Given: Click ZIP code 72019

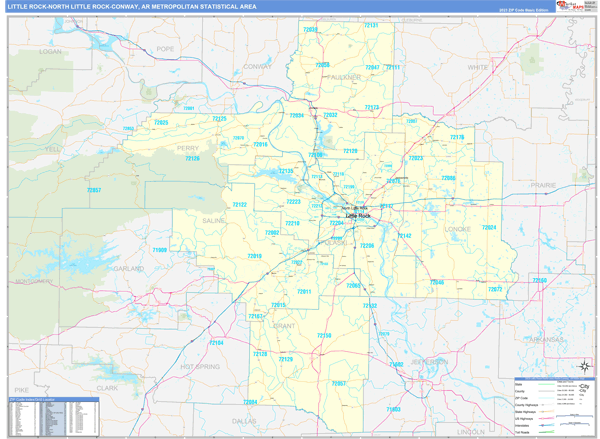Looking at the screenshot, I should click(x=254, y=256).
